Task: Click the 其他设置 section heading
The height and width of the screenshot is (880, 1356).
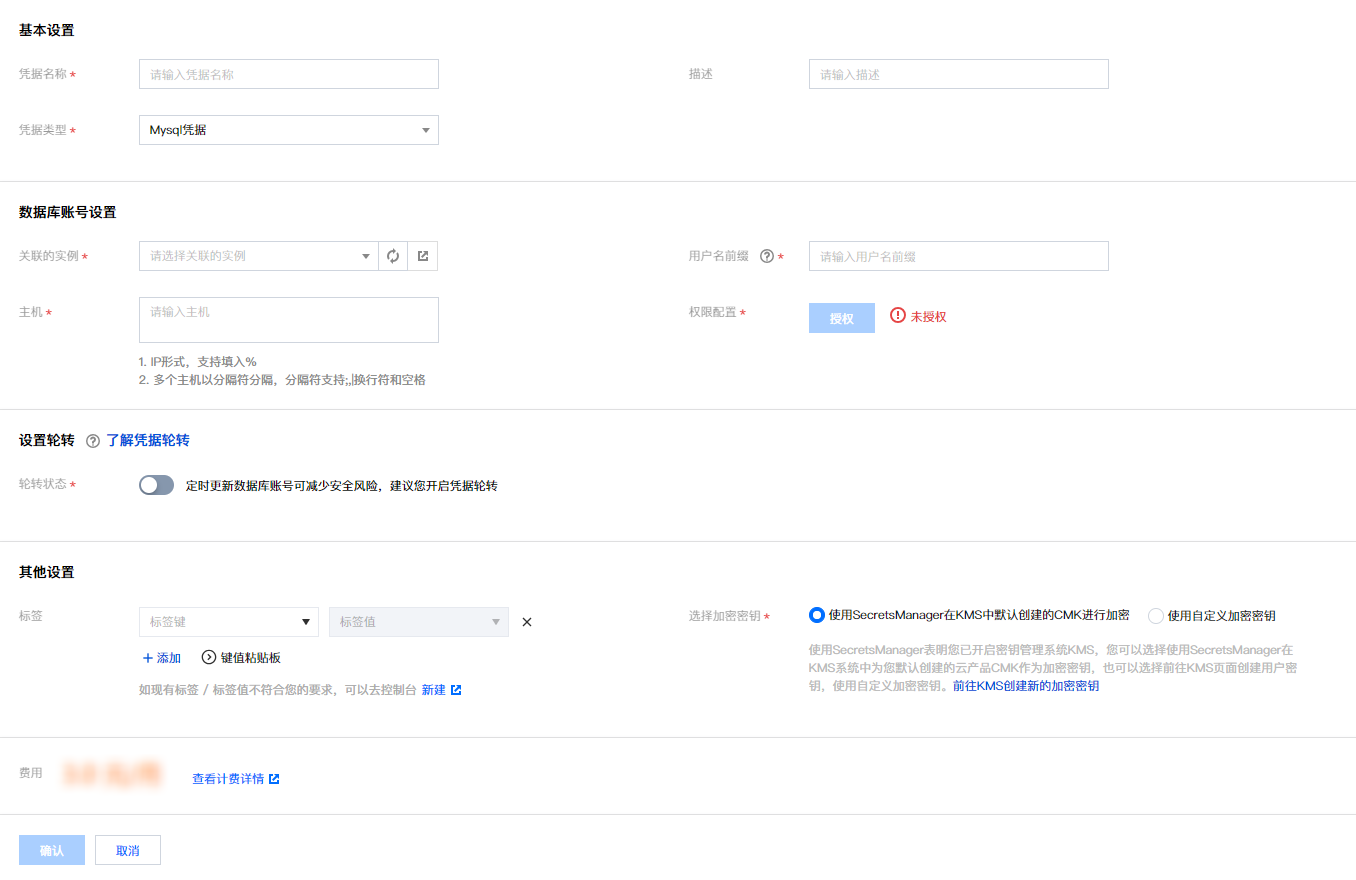Action: [47, 572]
